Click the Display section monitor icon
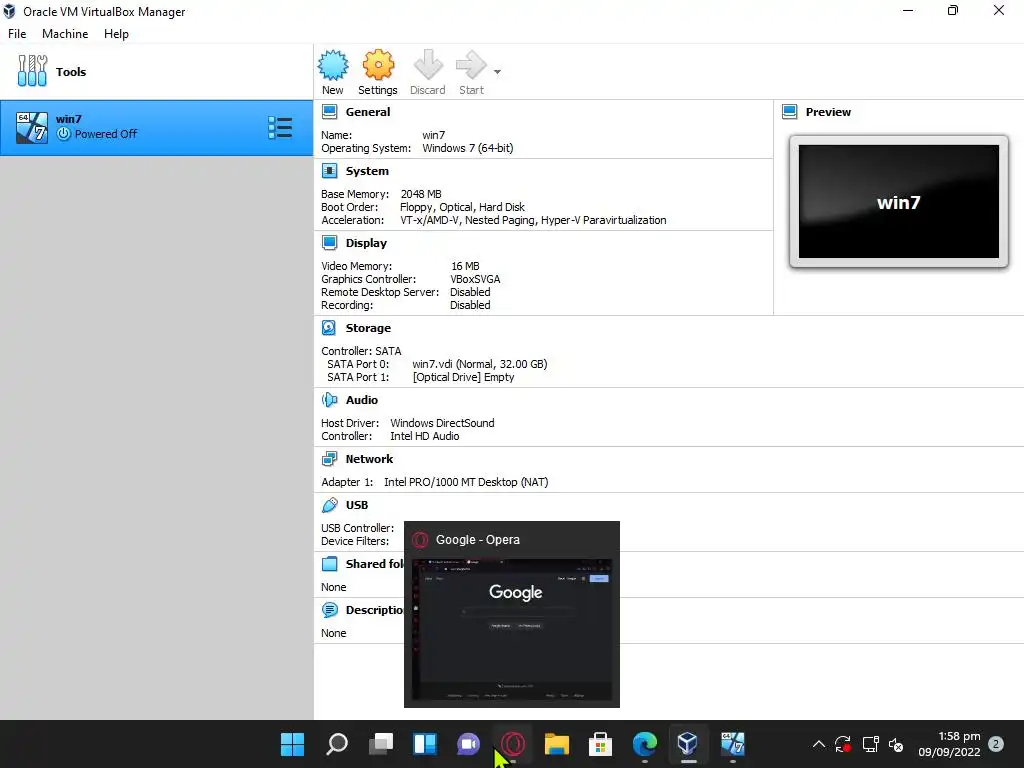1024x768 pixels. coord(330,243)
